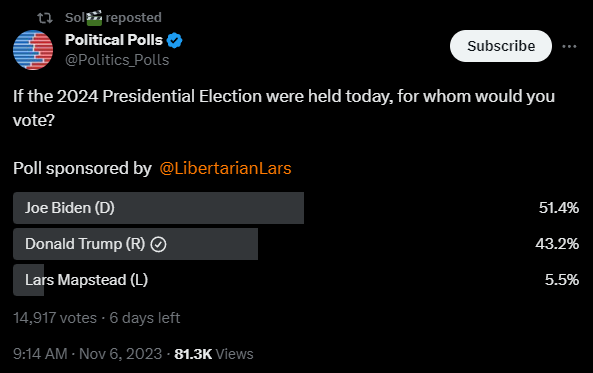
Task: Open the 9:14 AM Nov 6, 2023 timestamp
Action: point(87,354)
